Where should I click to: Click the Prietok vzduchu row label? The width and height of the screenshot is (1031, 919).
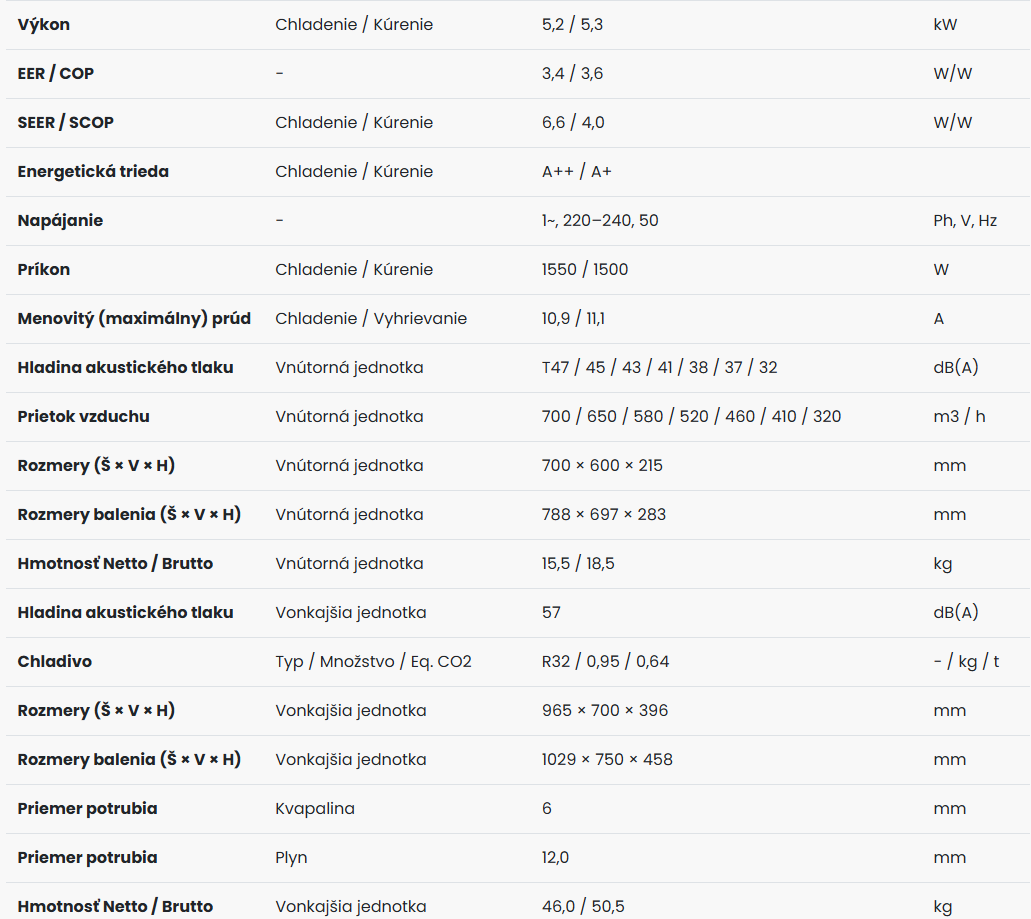tap(84, 417)
